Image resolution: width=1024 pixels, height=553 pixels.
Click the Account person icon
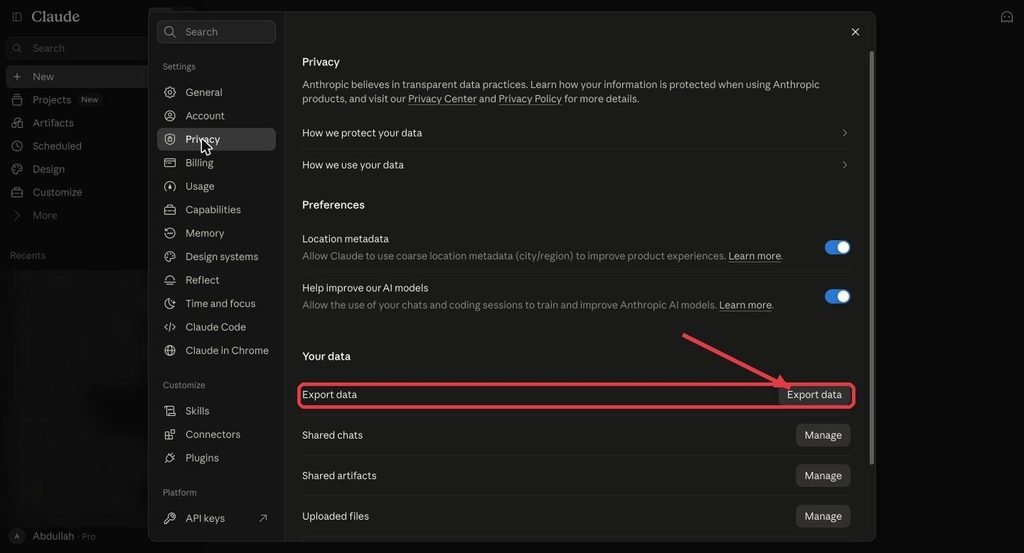click(170, 116)
